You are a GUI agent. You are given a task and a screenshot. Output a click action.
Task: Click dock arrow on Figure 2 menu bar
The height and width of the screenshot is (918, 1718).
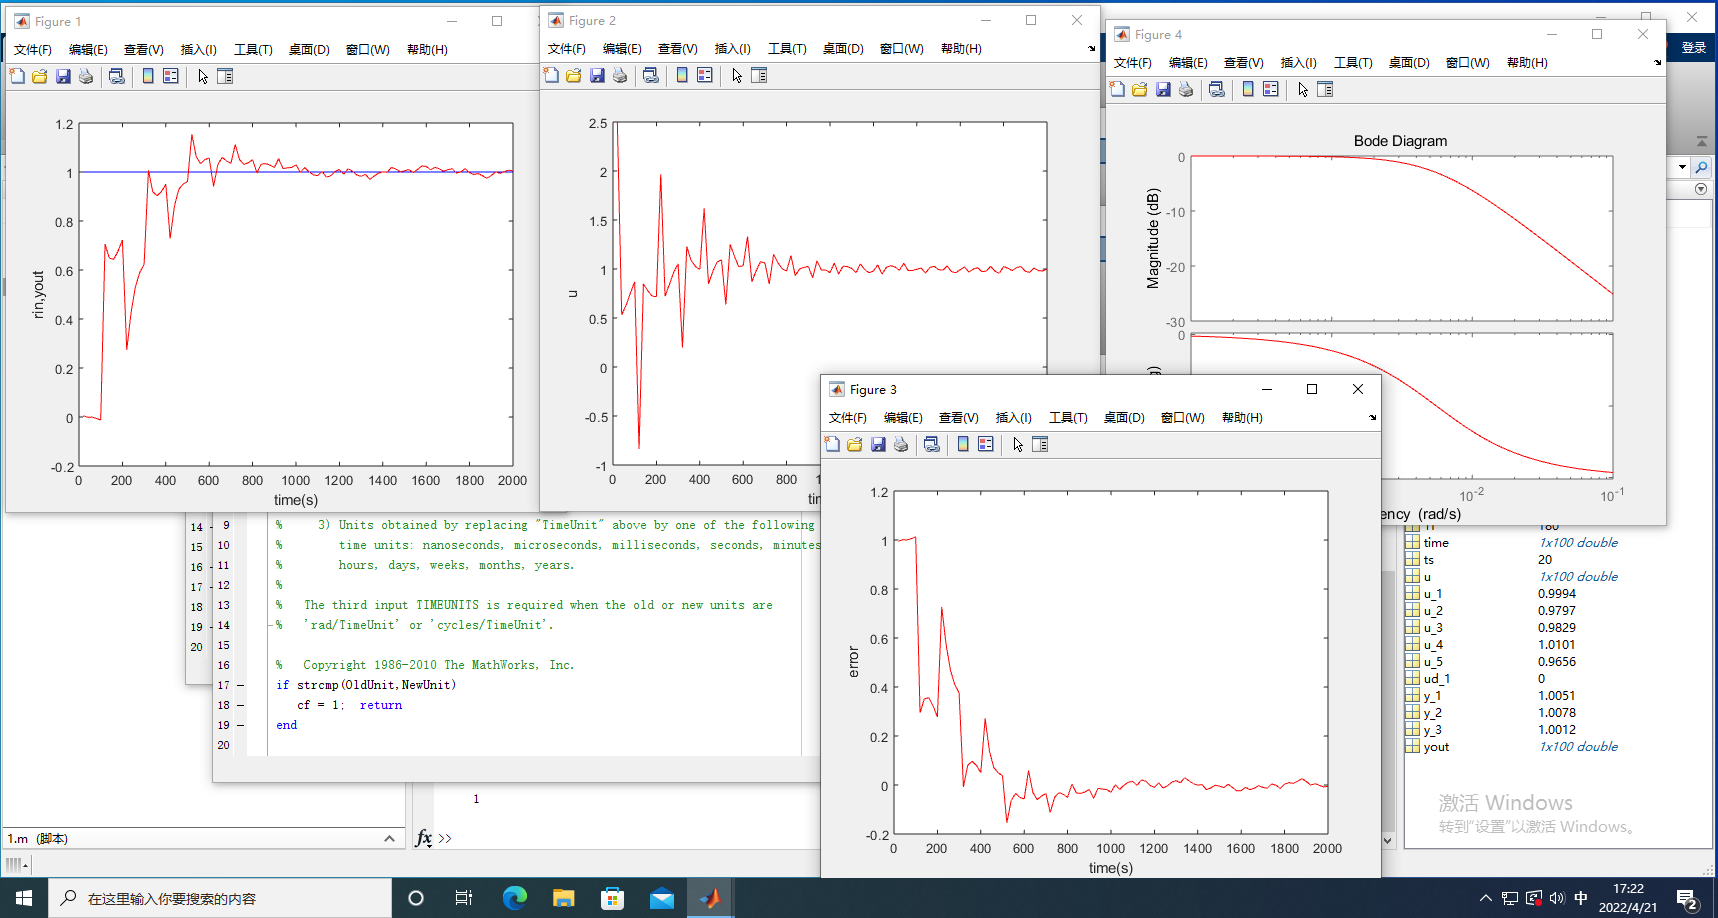(x=1091, y=48)
